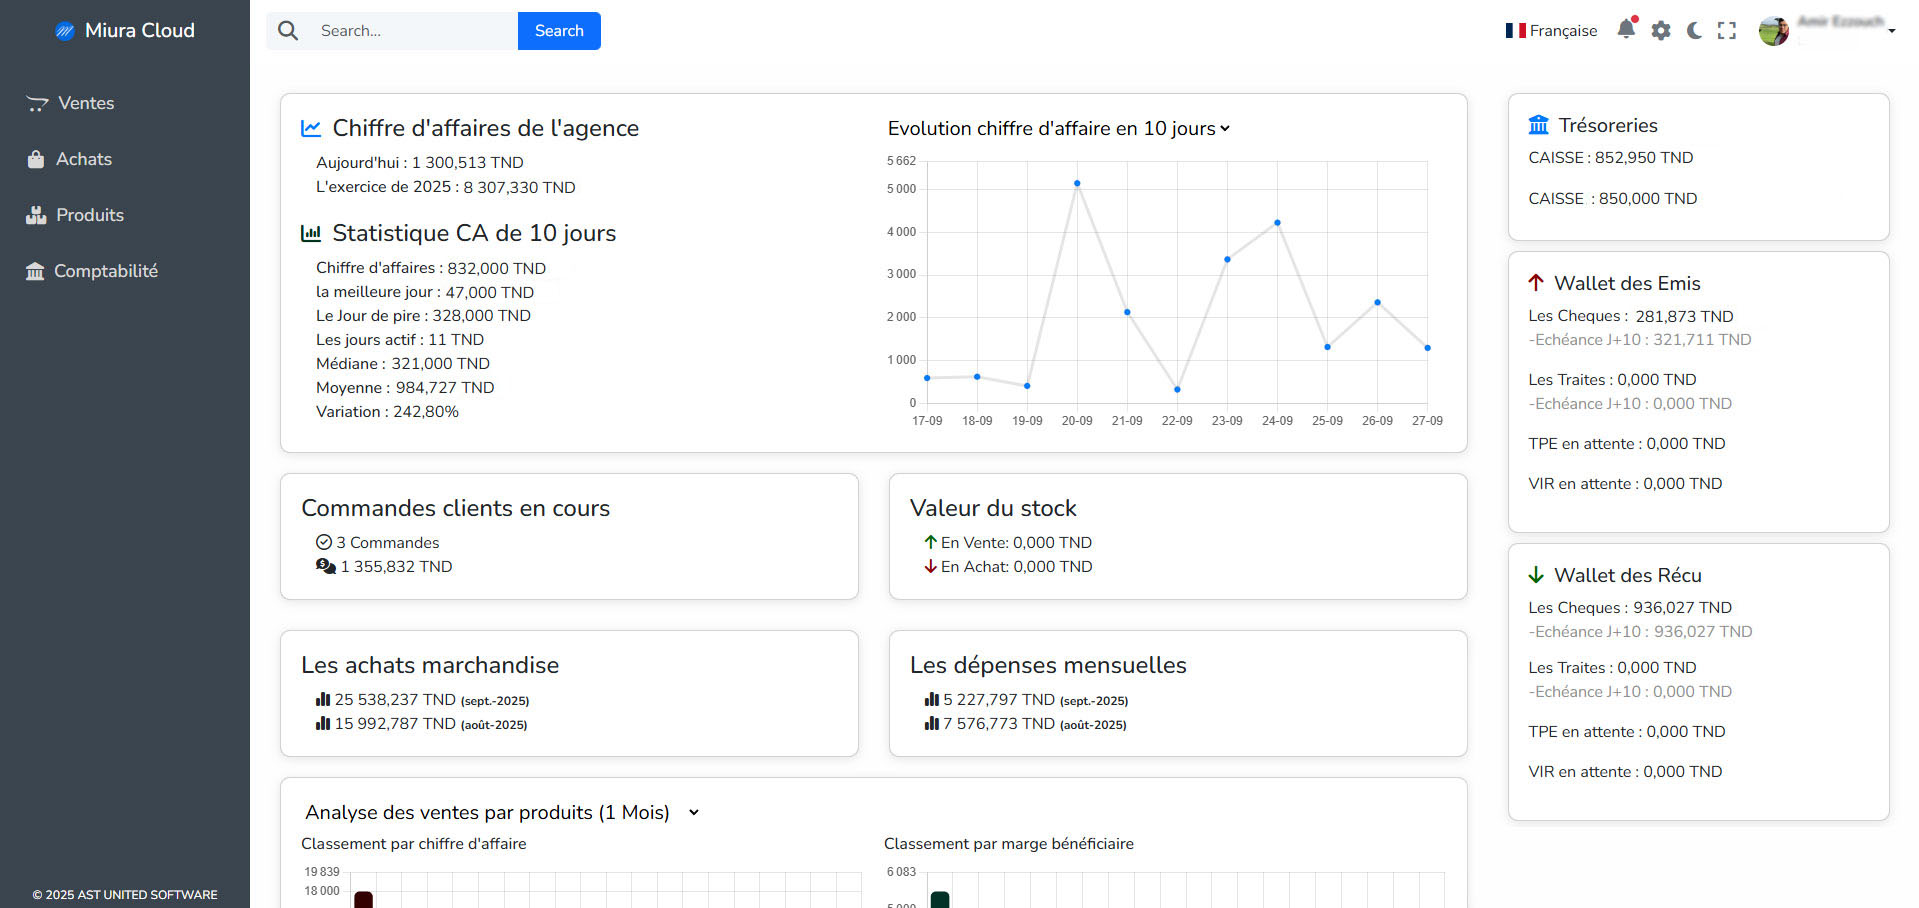Screen dimensions: 1919x908
Task: Go to the Produits section
Action: click(x=89, y=215)
